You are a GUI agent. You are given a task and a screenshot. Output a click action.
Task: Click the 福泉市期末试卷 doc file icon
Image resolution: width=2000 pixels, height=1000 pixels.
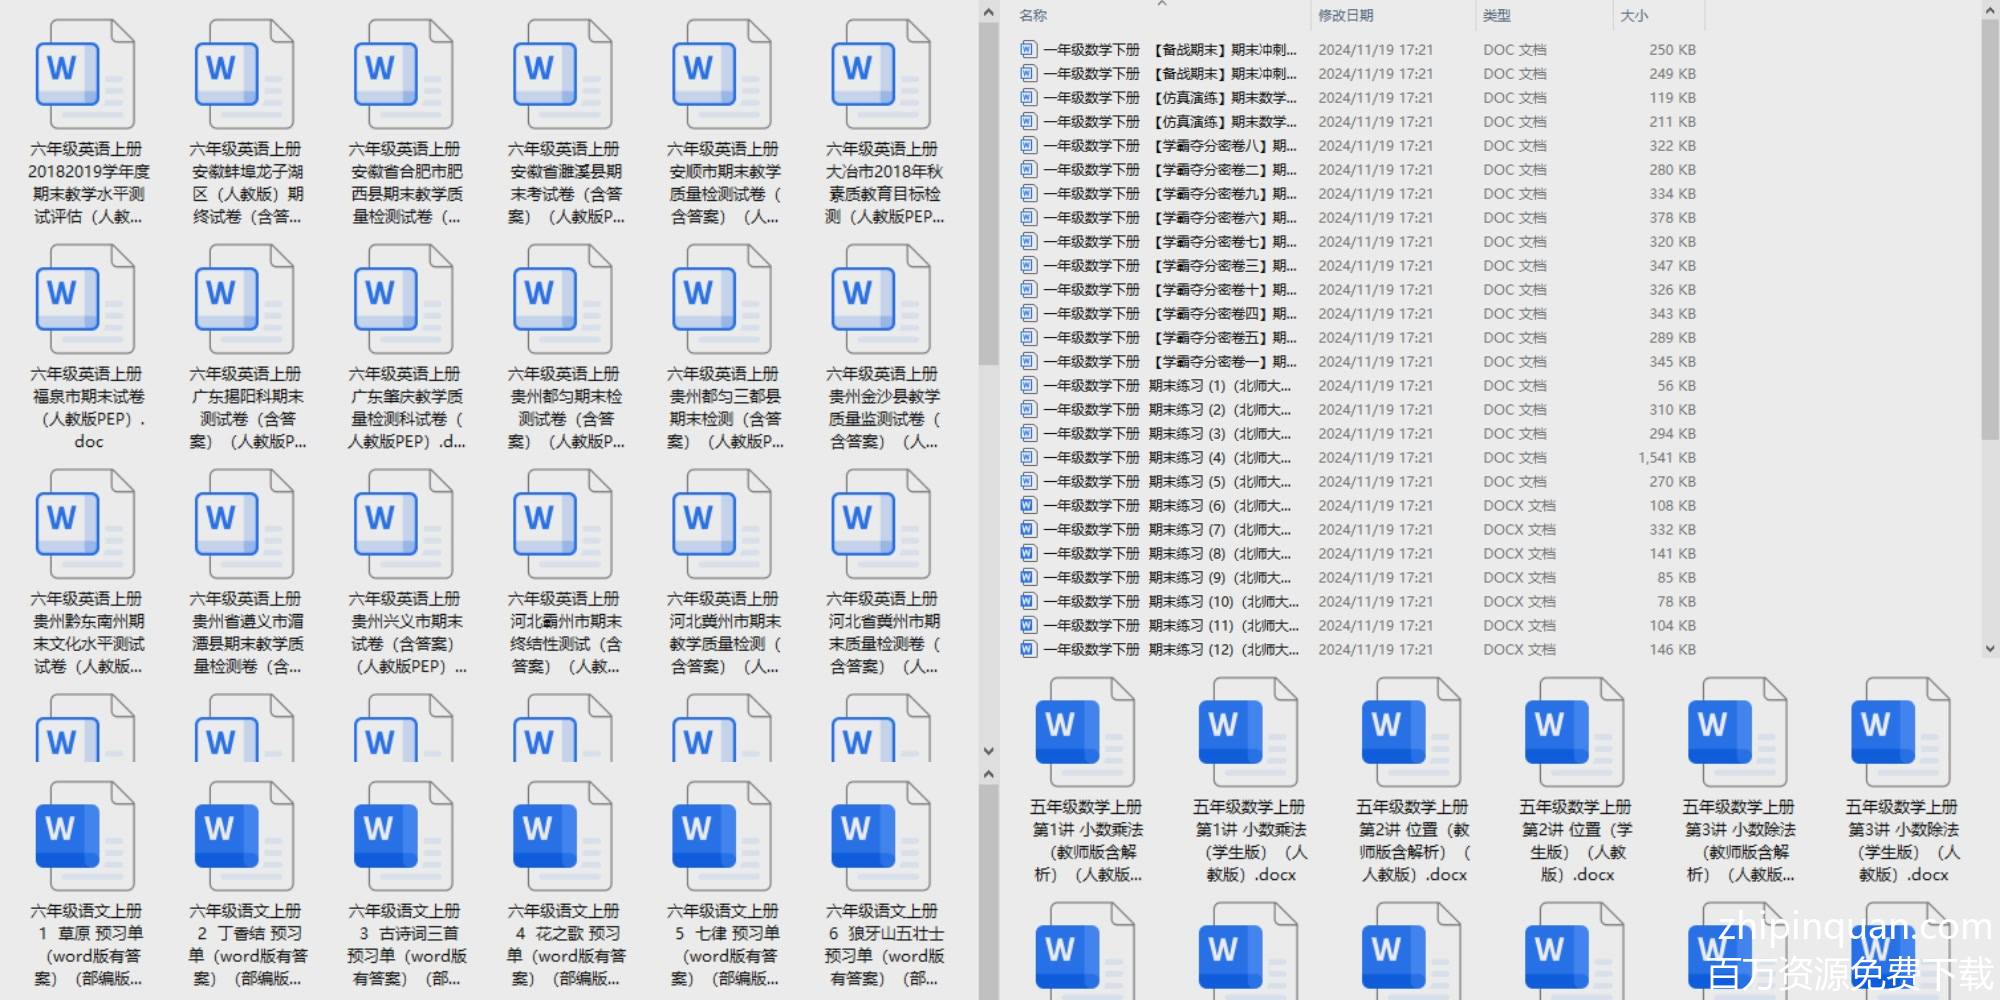(85, 300)
